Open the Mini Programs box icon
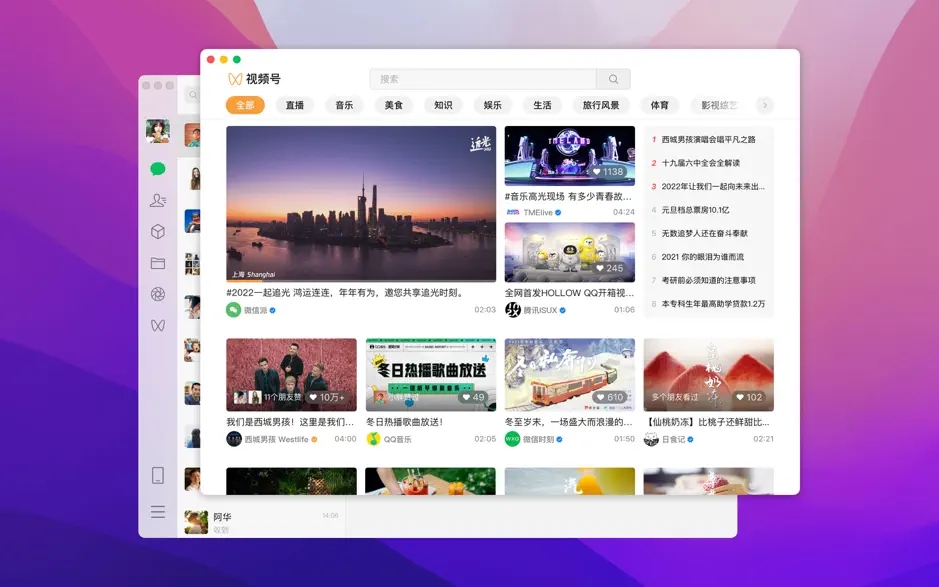Image resolution: width=939 pixels, height=587 pixels. click(x=157, y=232)
